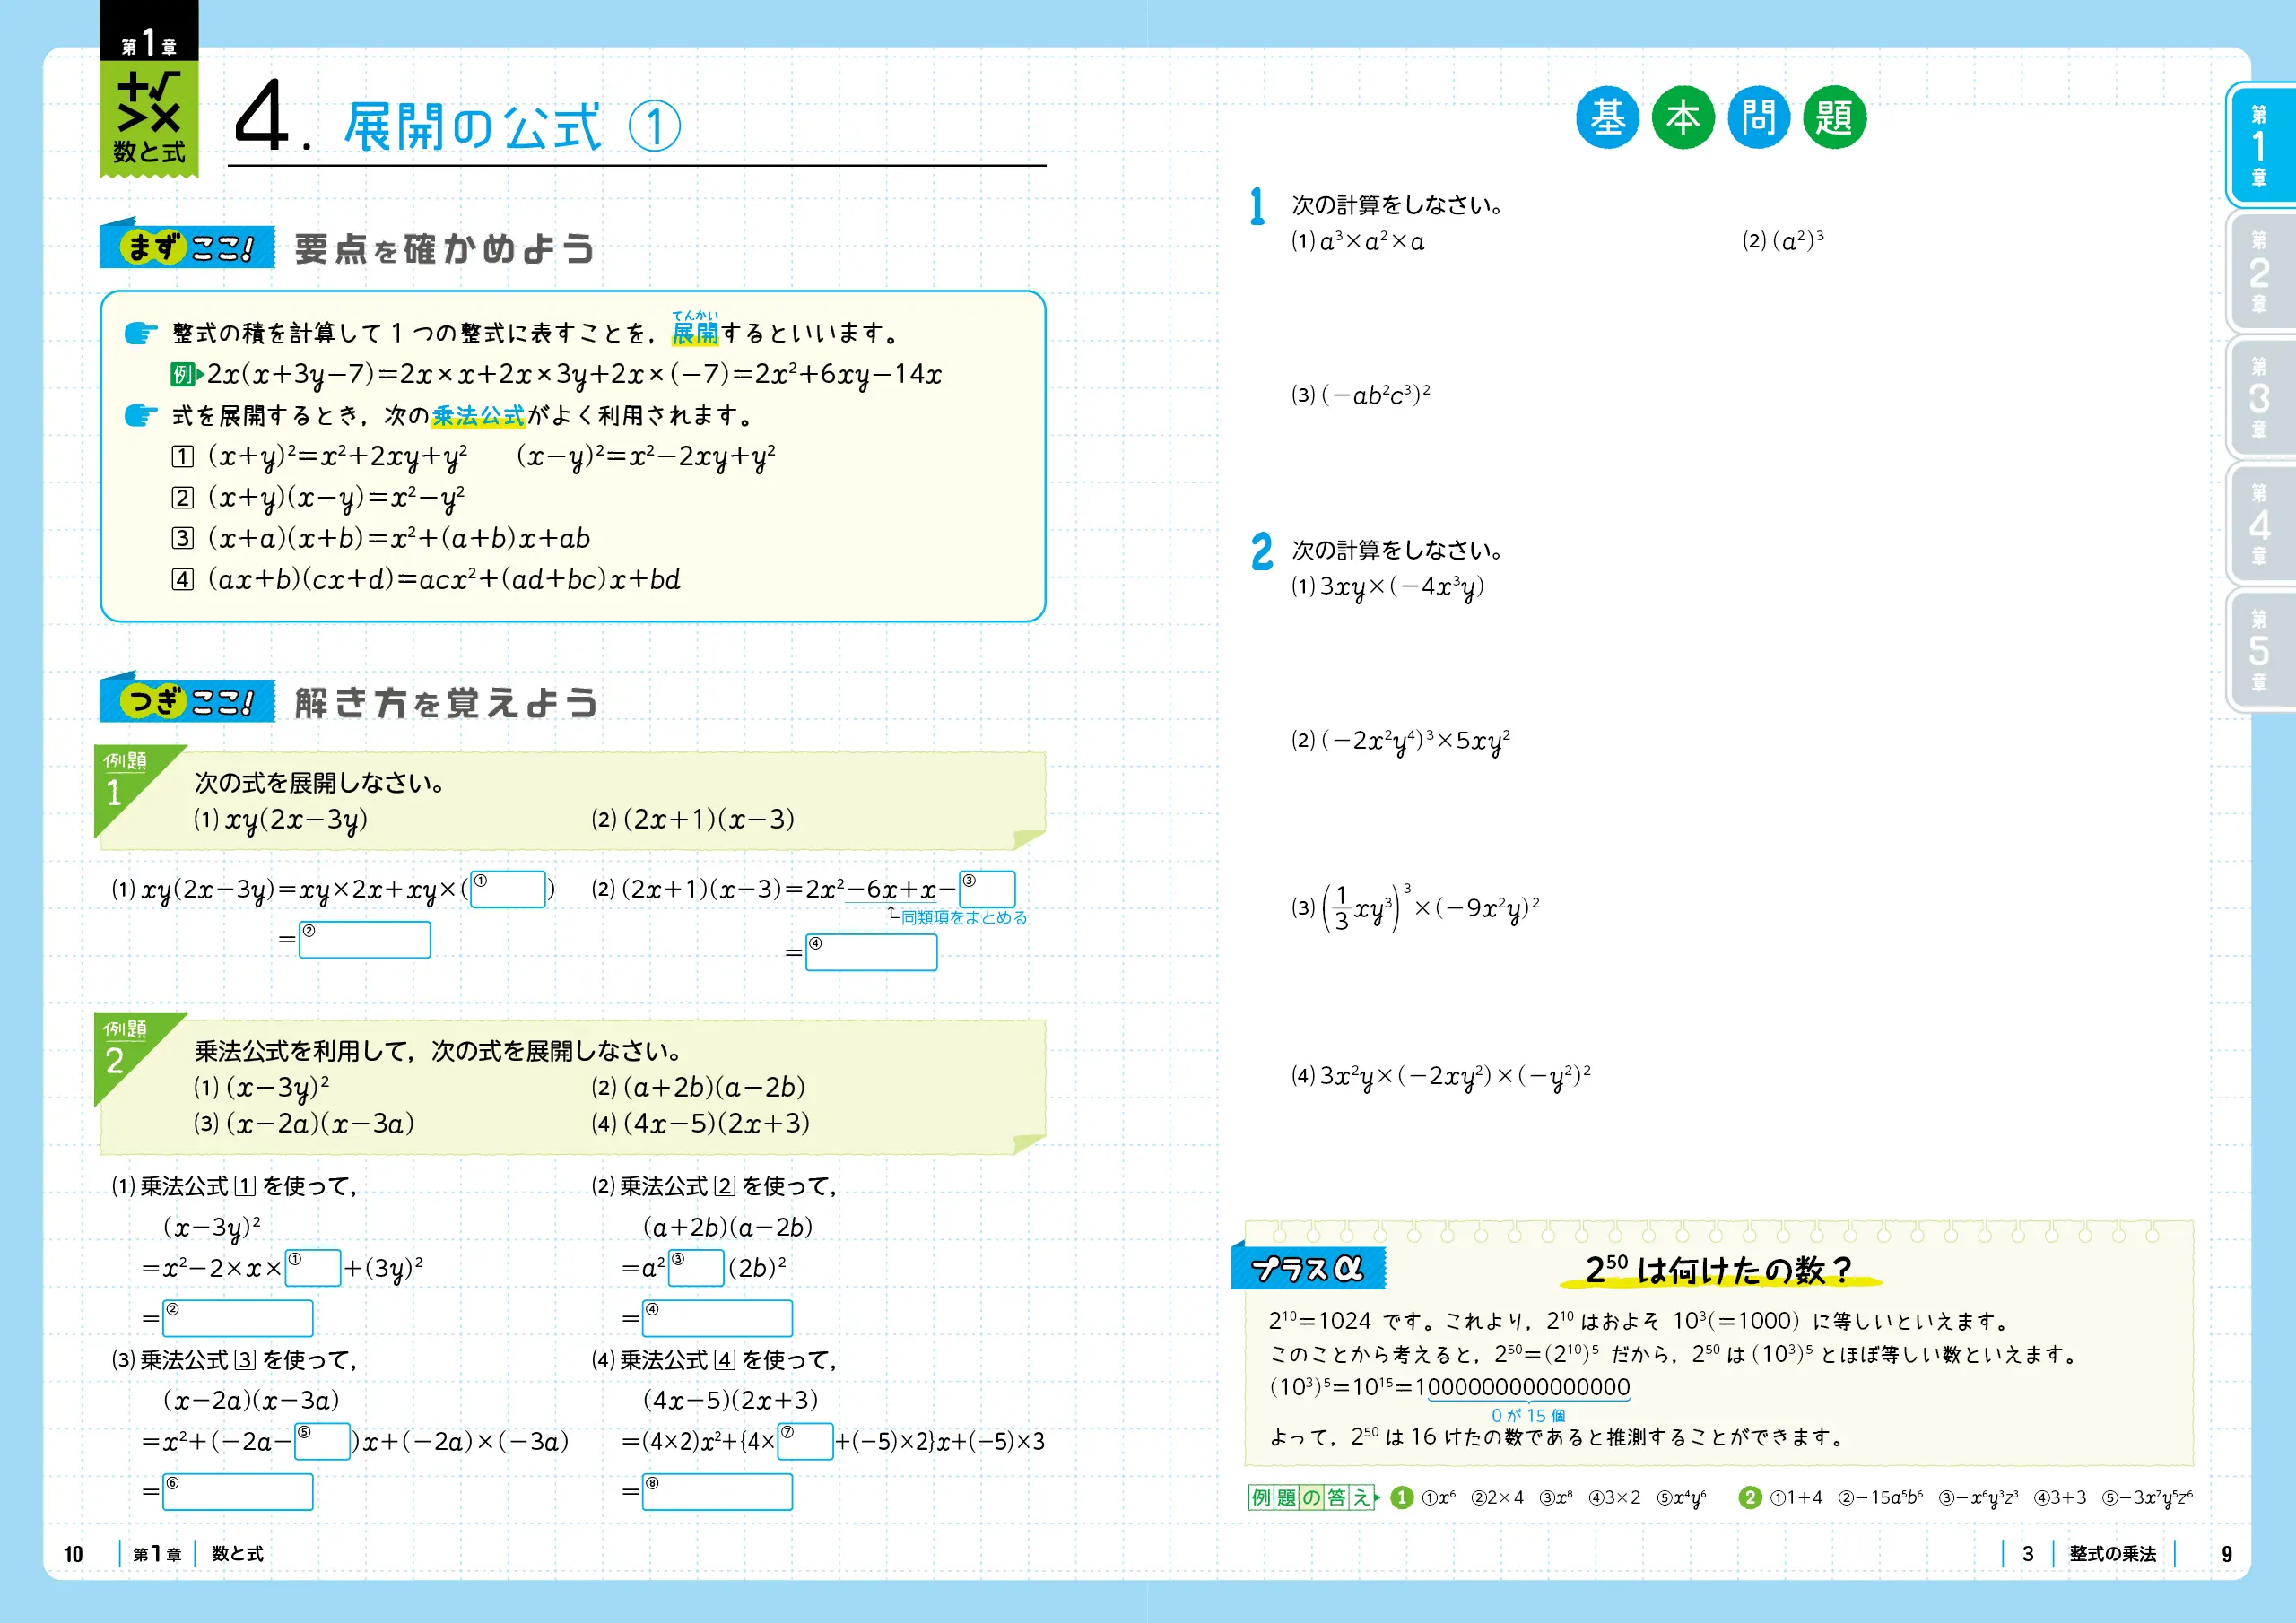Click blue problem number 2 beside 次の計算をしなさい
This screenshot has width=2296, height=1623.
[1262, 551]
